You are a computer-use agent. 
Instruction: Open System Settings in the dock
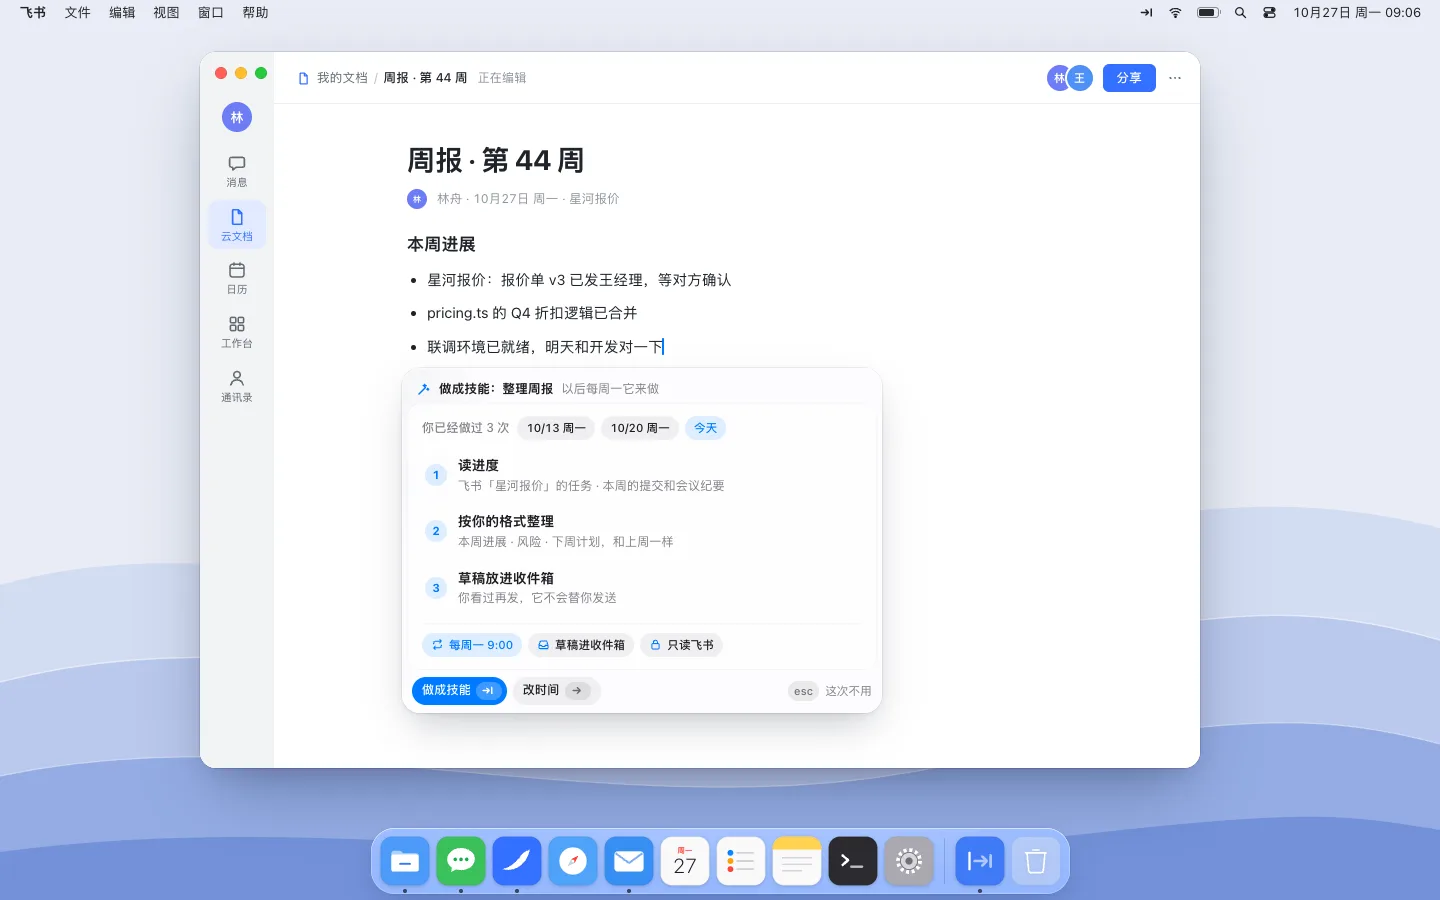click(909, 861)
